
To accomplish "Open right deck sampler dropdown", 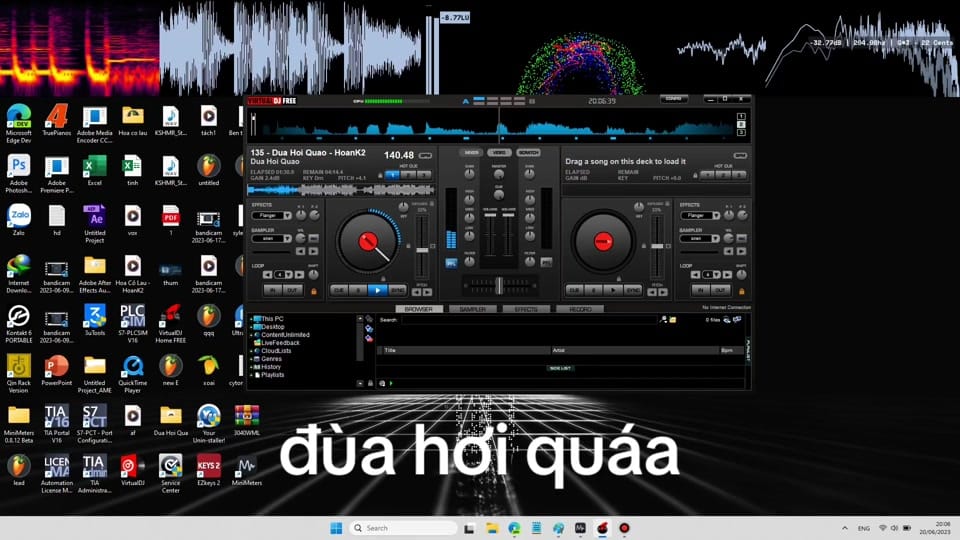I will [716, 238].
